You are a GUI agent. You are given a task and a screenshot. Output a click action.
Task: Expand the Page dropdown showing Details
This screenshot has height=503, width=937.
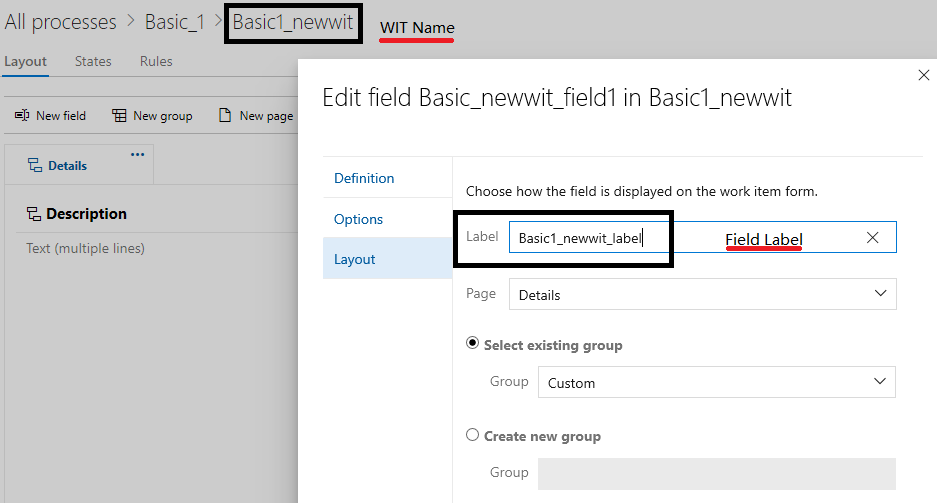[x=880, y=294]
